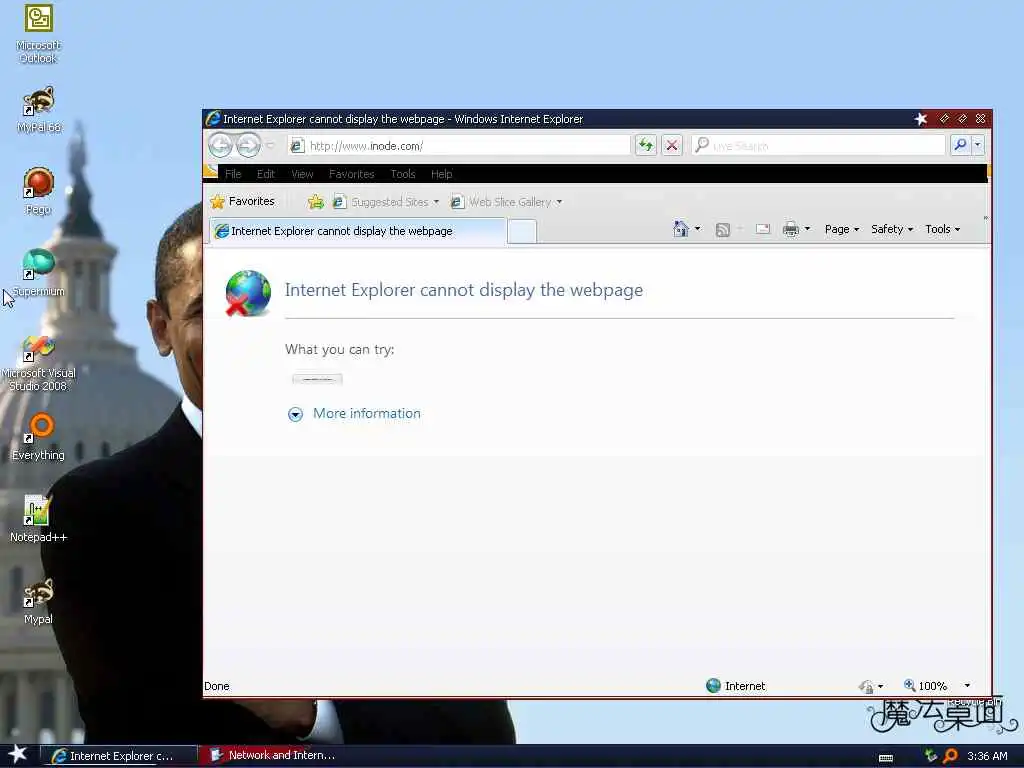This screenshot has width=1024, height=768.
Task: Launch Supermium desktop shortcut
Action: tap(39, 273)
